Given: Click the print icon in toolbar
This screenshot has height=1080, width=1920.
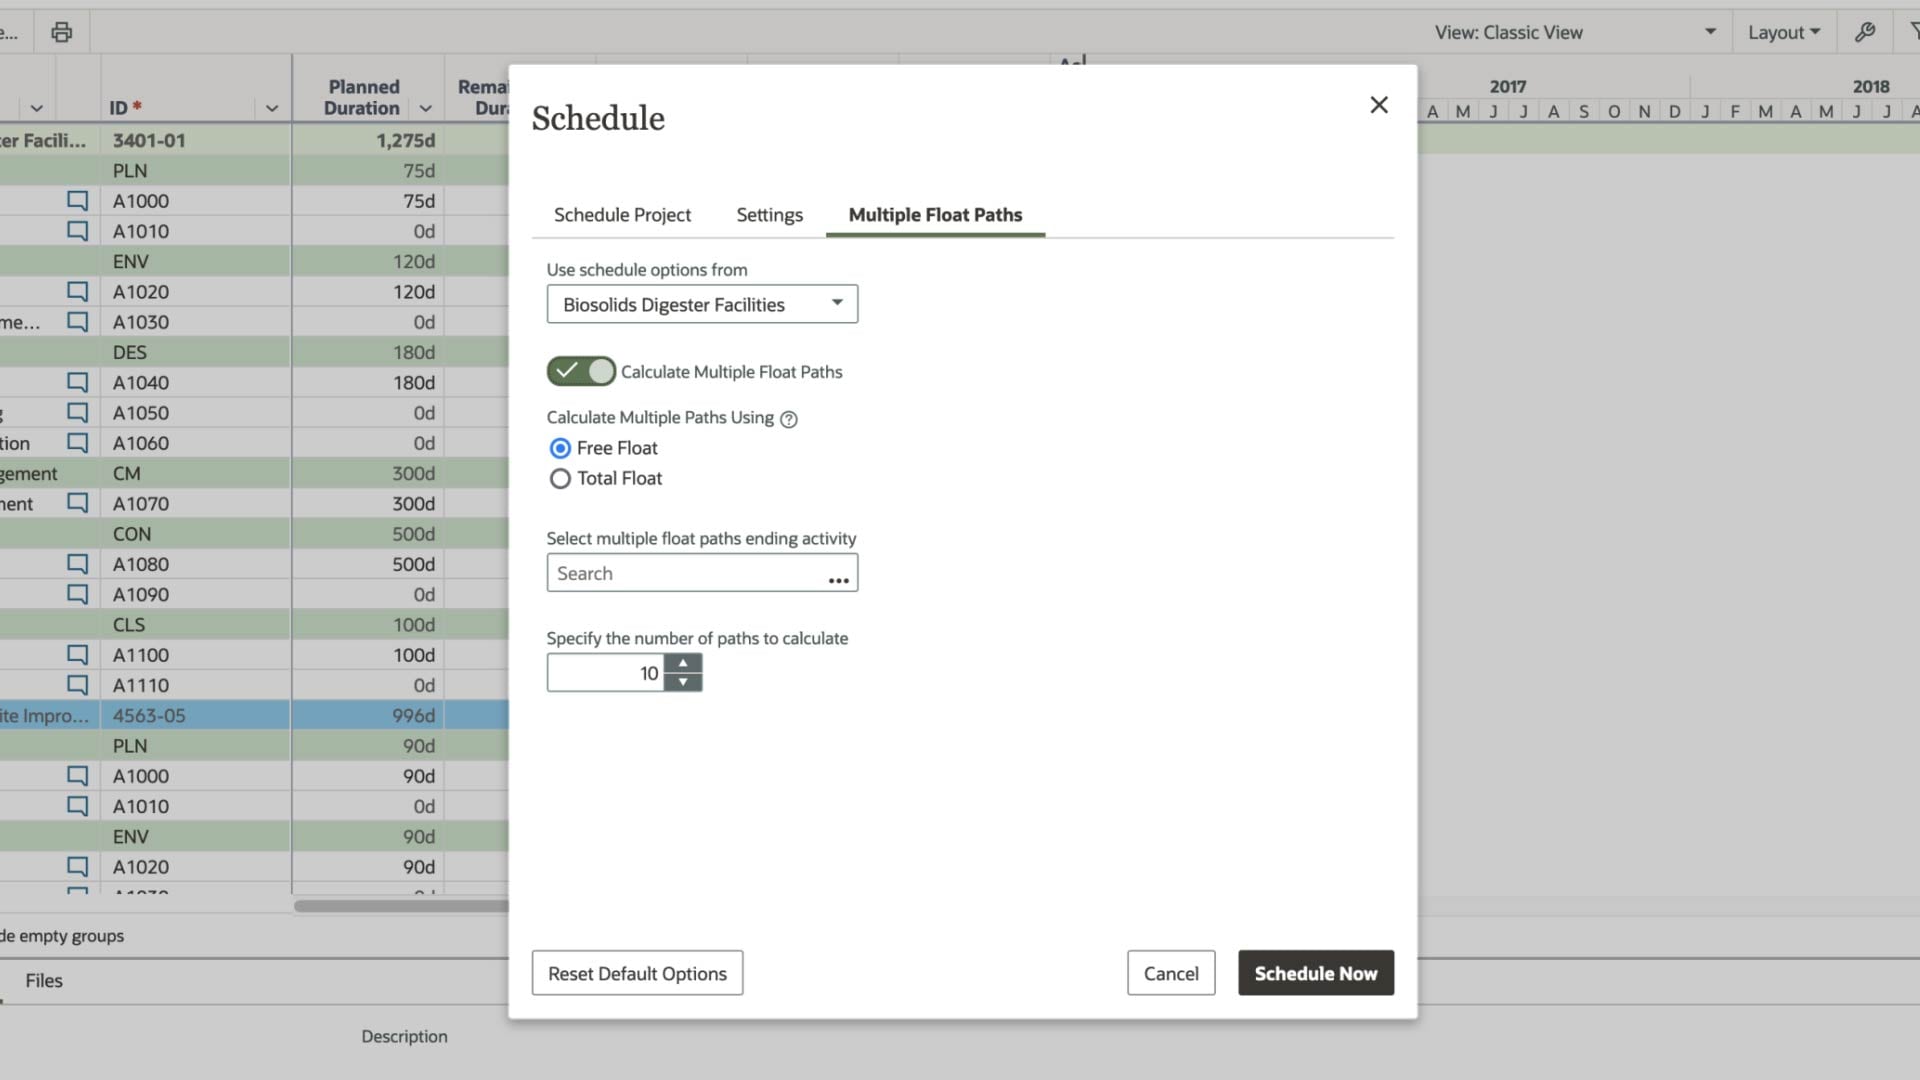Looking at the screenshot, I should pyautogui.click(x=62, y=32).
